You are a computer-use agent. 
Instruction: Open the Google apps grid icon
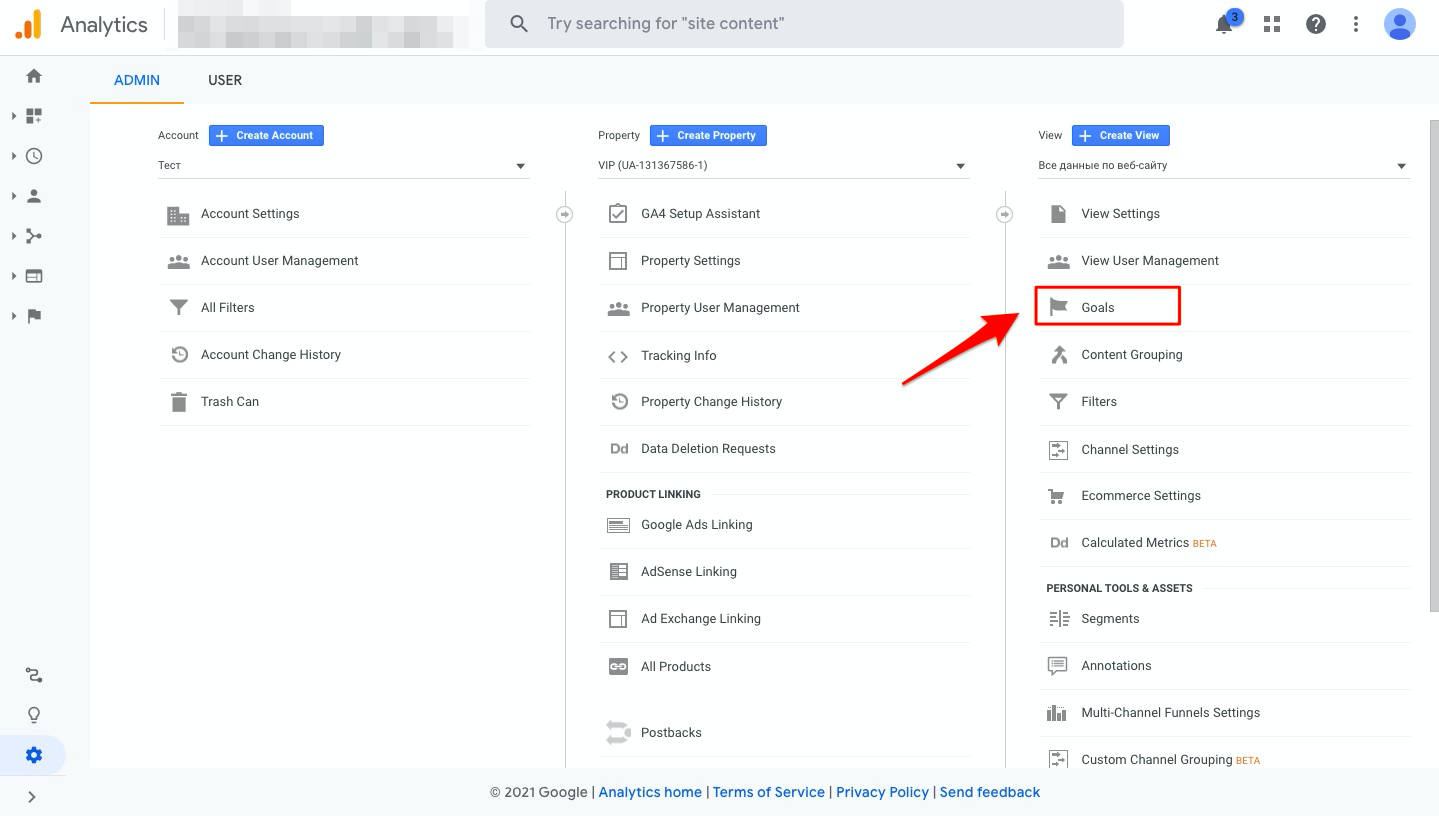click(1272, 24)
